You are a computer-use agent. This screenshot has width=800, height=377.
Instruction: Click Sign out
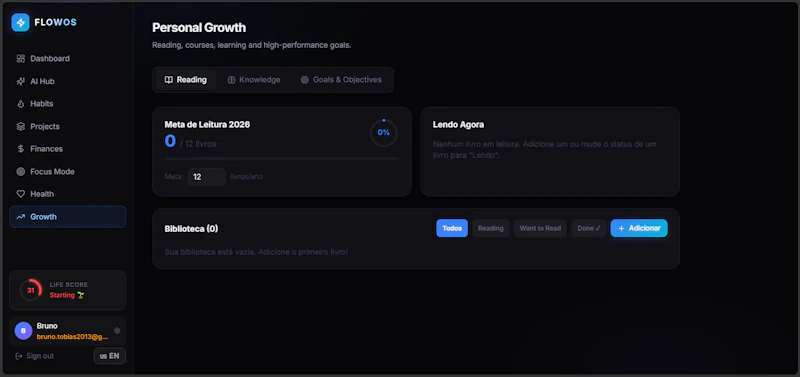pos(35,356)
